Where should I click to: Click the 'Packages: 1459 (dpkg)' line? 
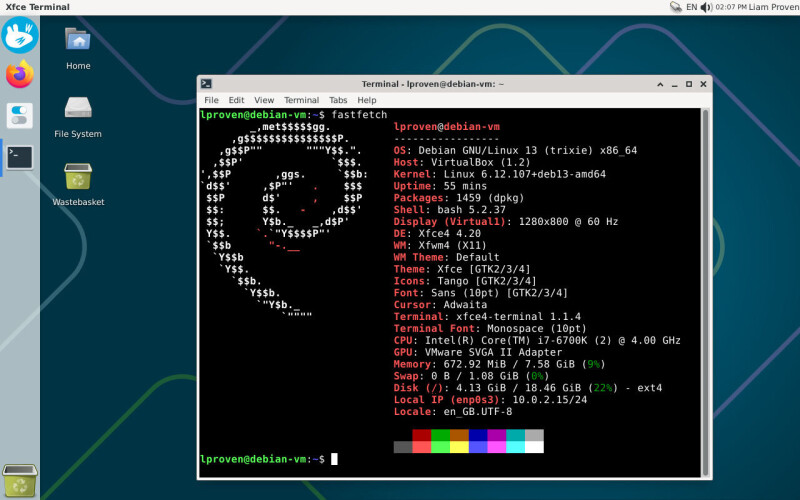click(x=459, y=198)
